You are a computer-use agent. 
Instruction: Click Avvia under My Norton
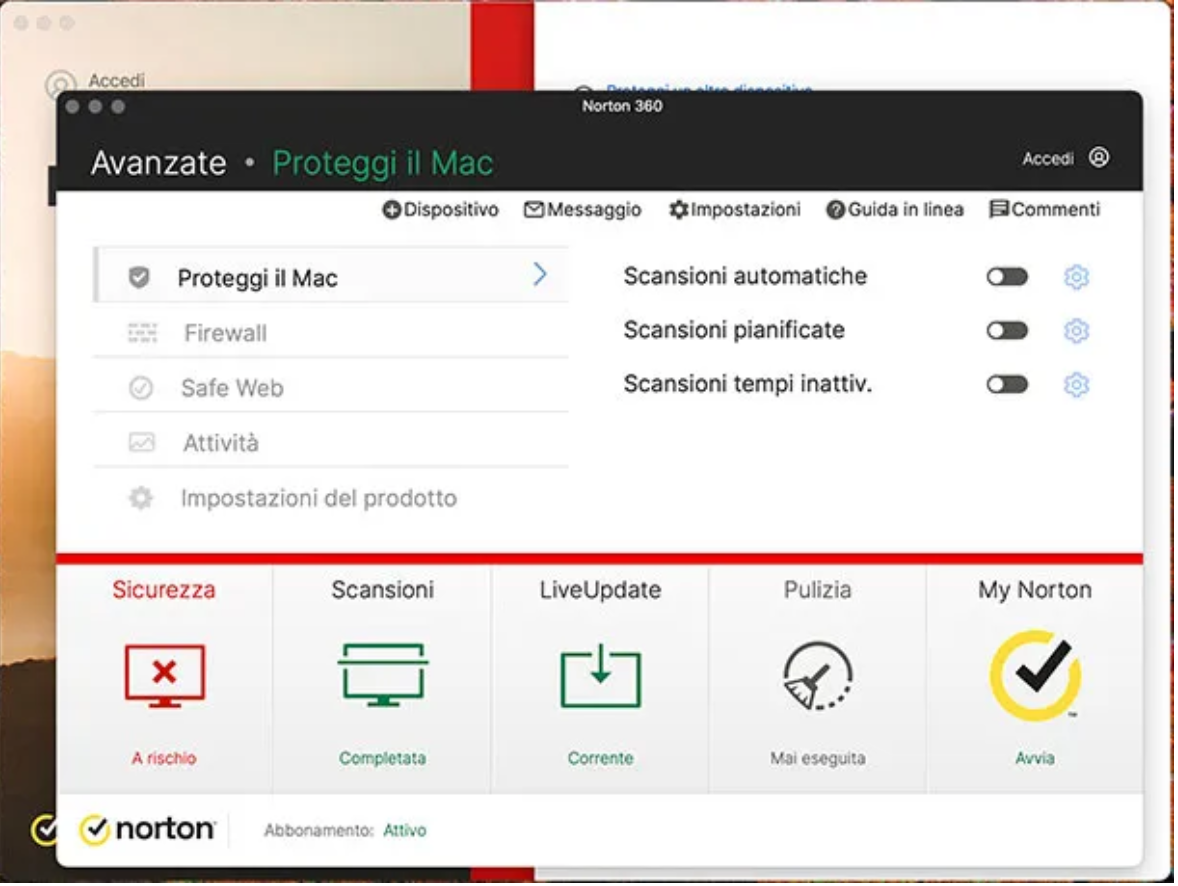tap(1034, 758)
